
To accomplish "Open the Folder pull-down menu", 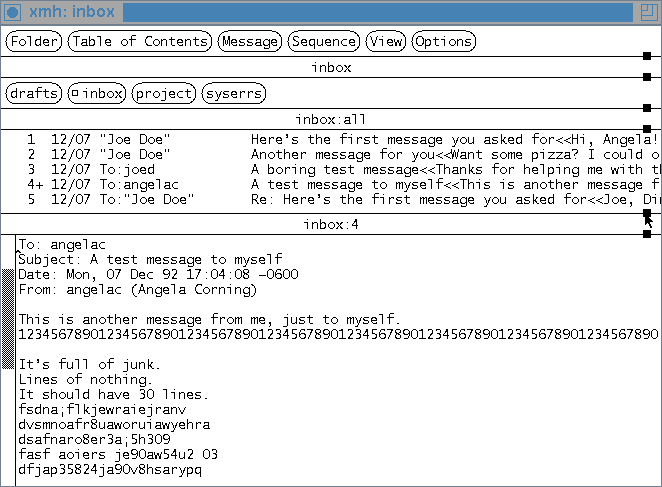I will point(34,41).
